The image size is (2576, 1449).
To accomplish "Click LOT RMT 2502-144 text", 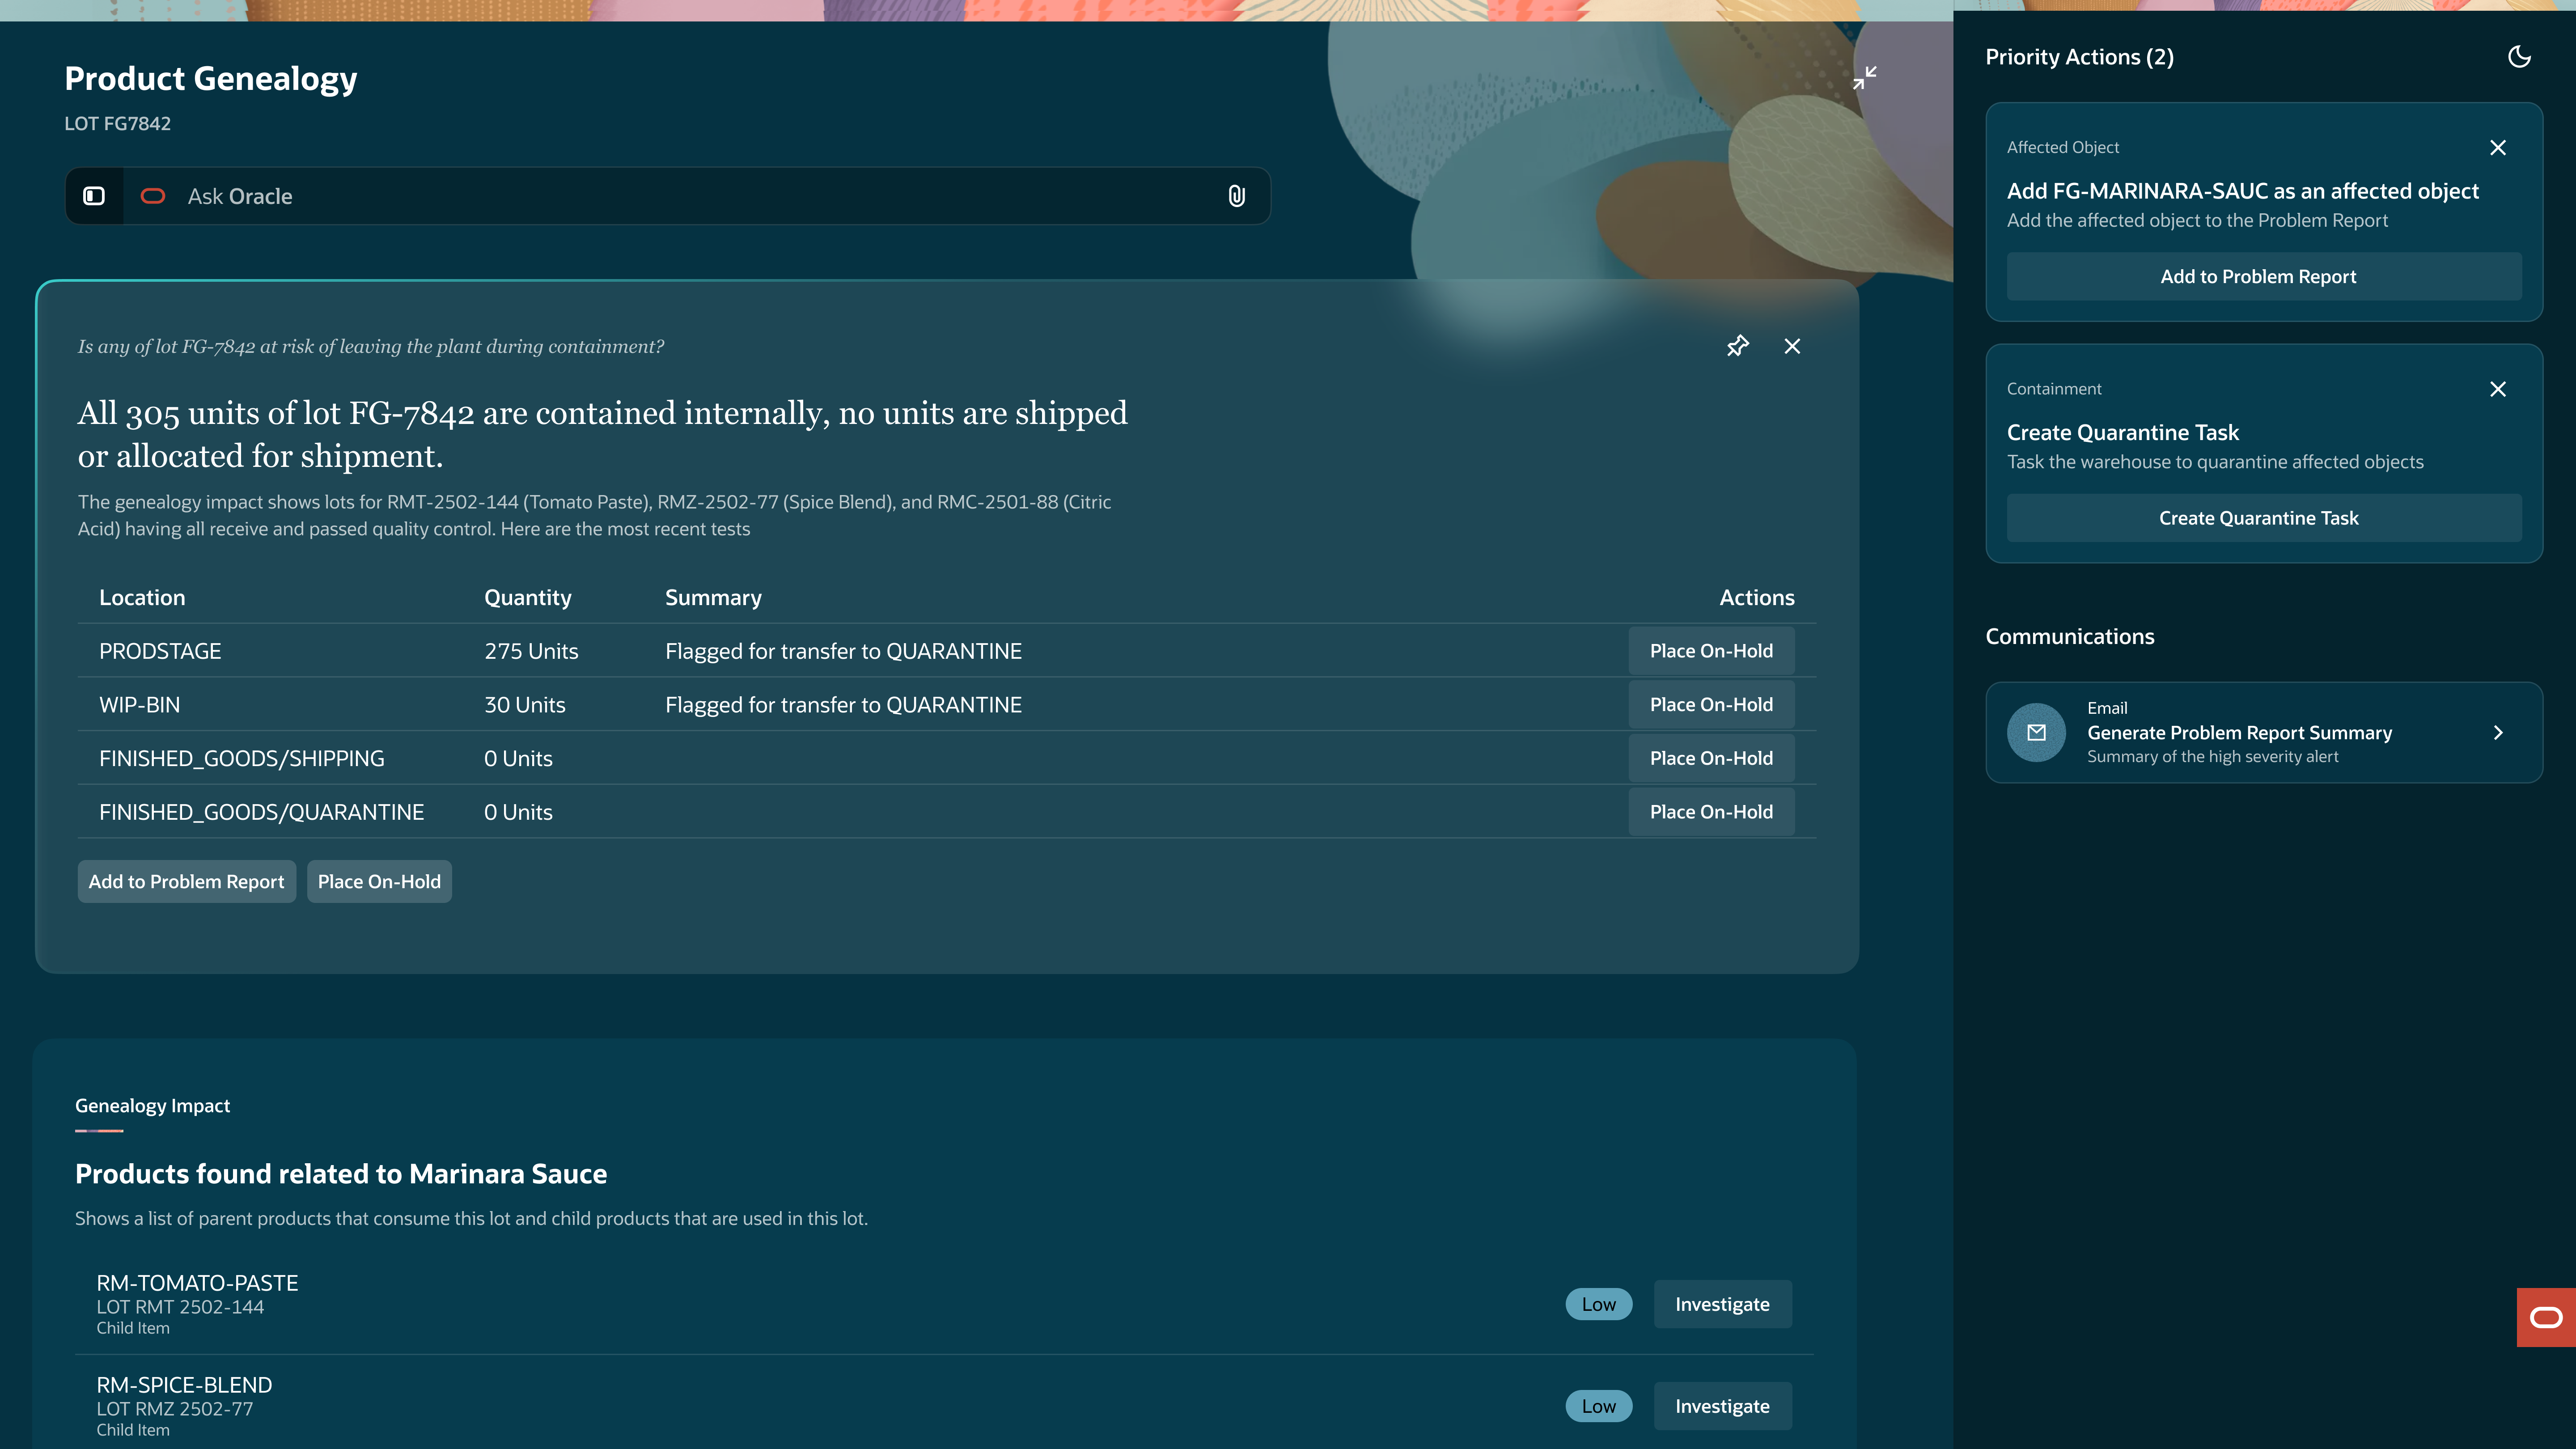I will [x=180, y=1307].
